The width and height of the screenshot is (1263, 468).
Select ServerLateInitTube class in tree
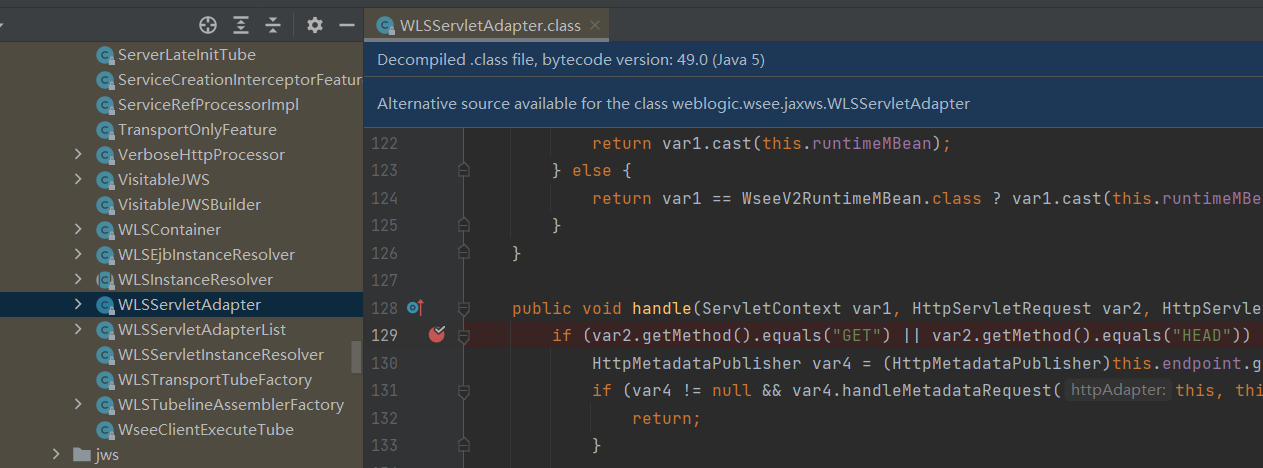tap(186, 54)
